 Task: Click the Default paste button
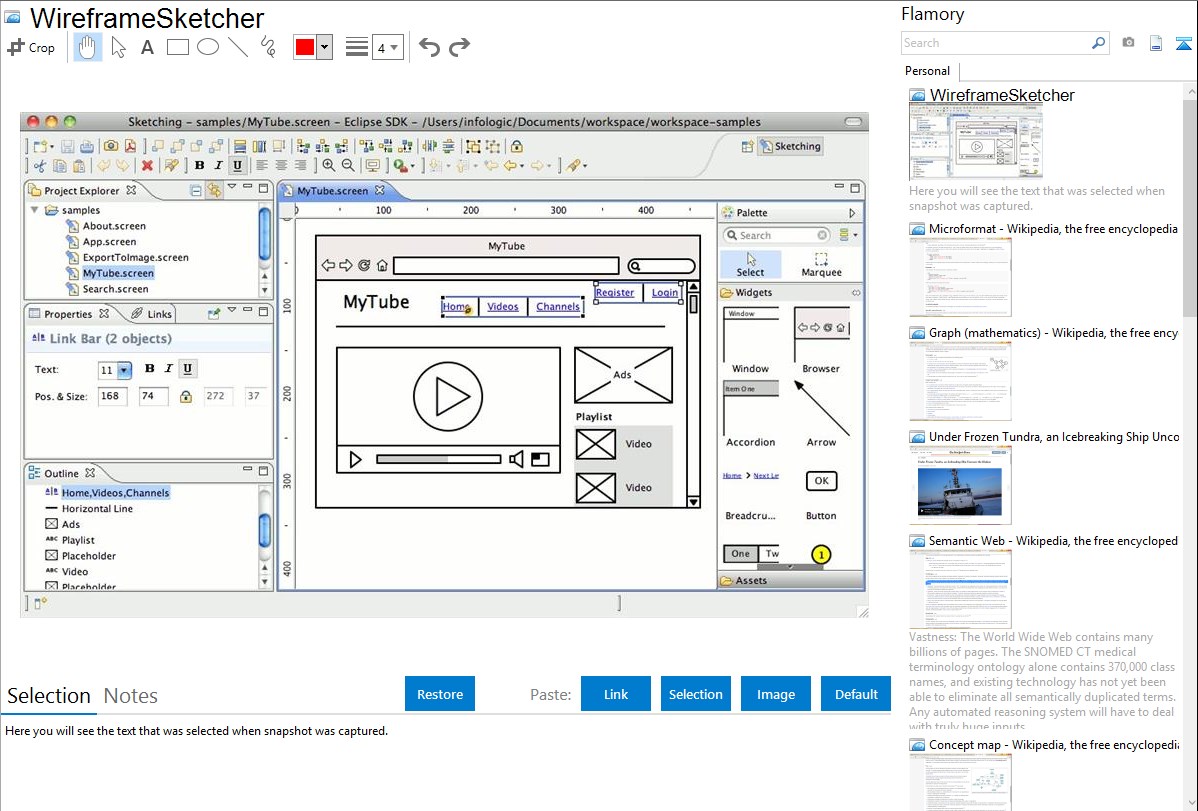pos(856,694)
